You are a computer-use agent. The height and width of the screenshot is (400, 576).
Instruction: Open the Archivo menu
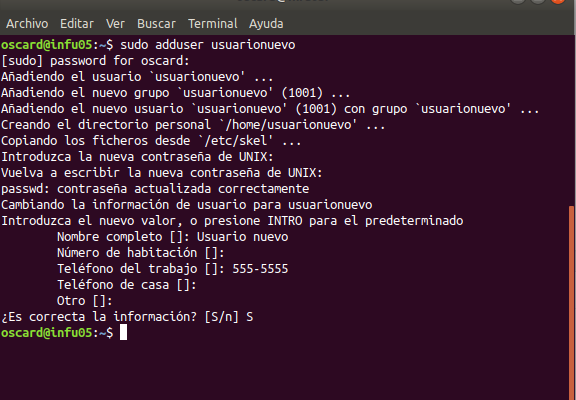[x=27, y=24]
